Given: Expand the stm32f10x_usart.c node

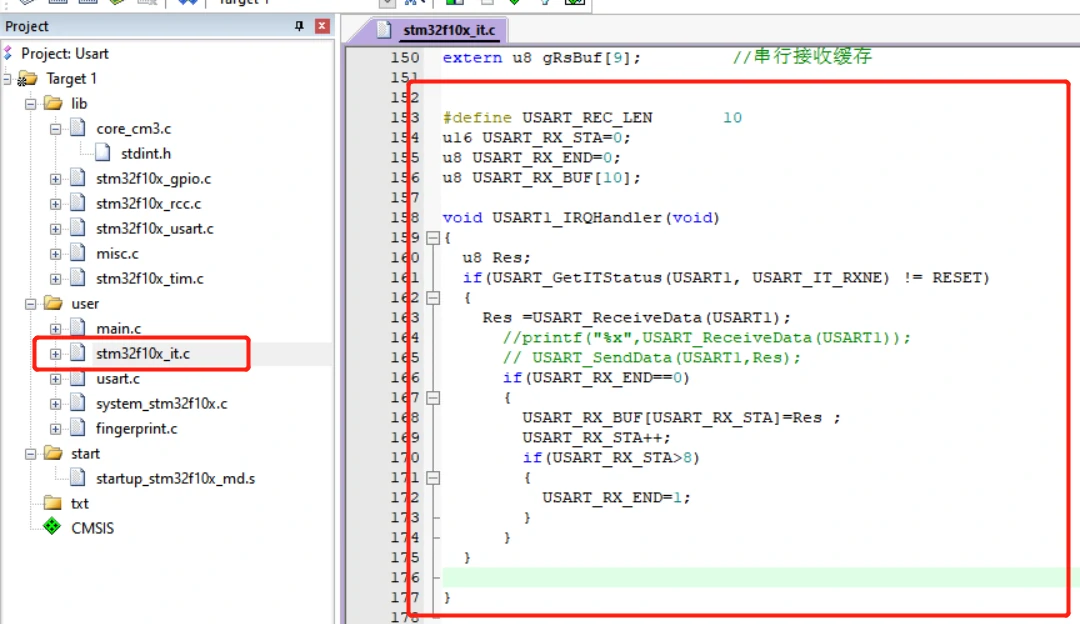Looking at the screenshot, I should 55,229.
